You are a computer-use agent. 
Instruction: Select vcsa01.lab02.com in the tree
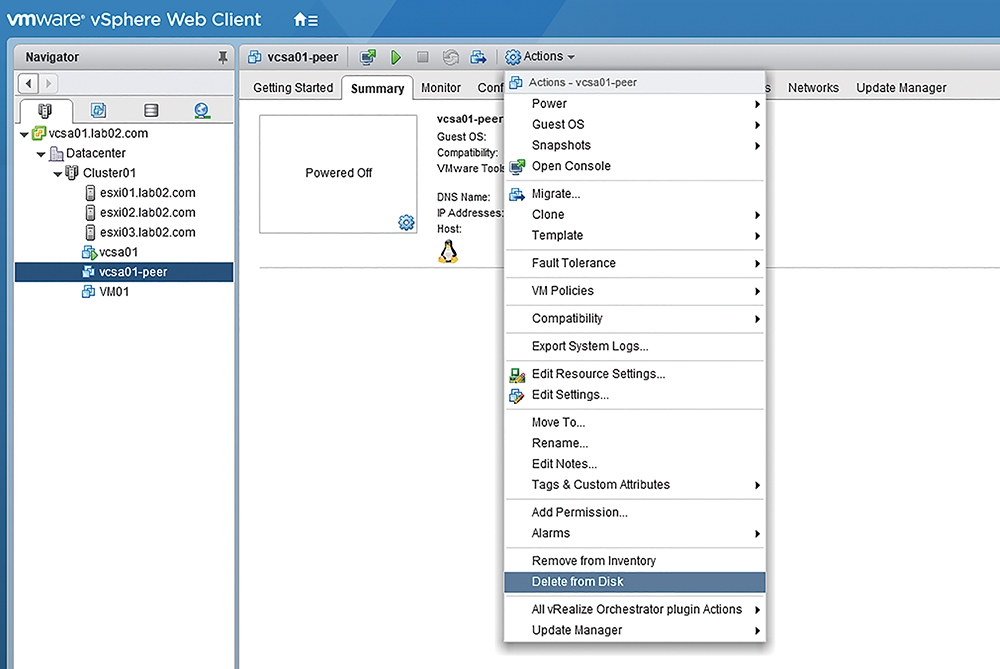point(98,134)
